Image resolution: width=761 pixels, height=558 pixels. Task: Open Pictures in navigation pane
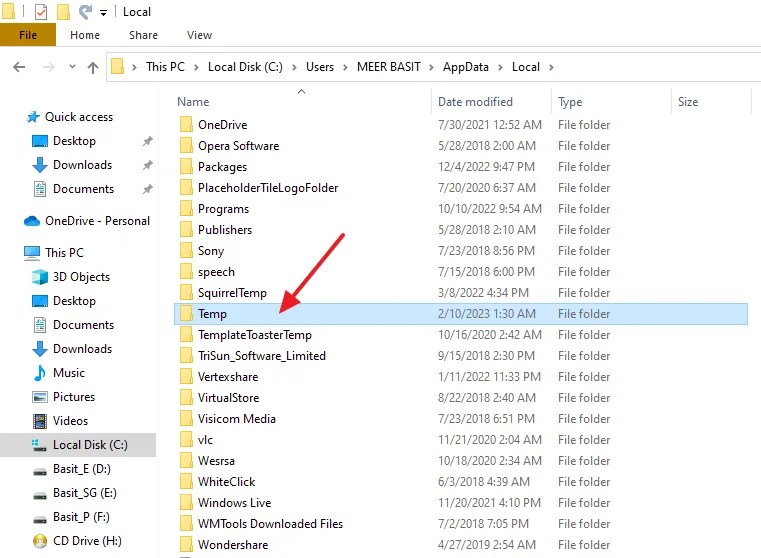pos(74,397)
